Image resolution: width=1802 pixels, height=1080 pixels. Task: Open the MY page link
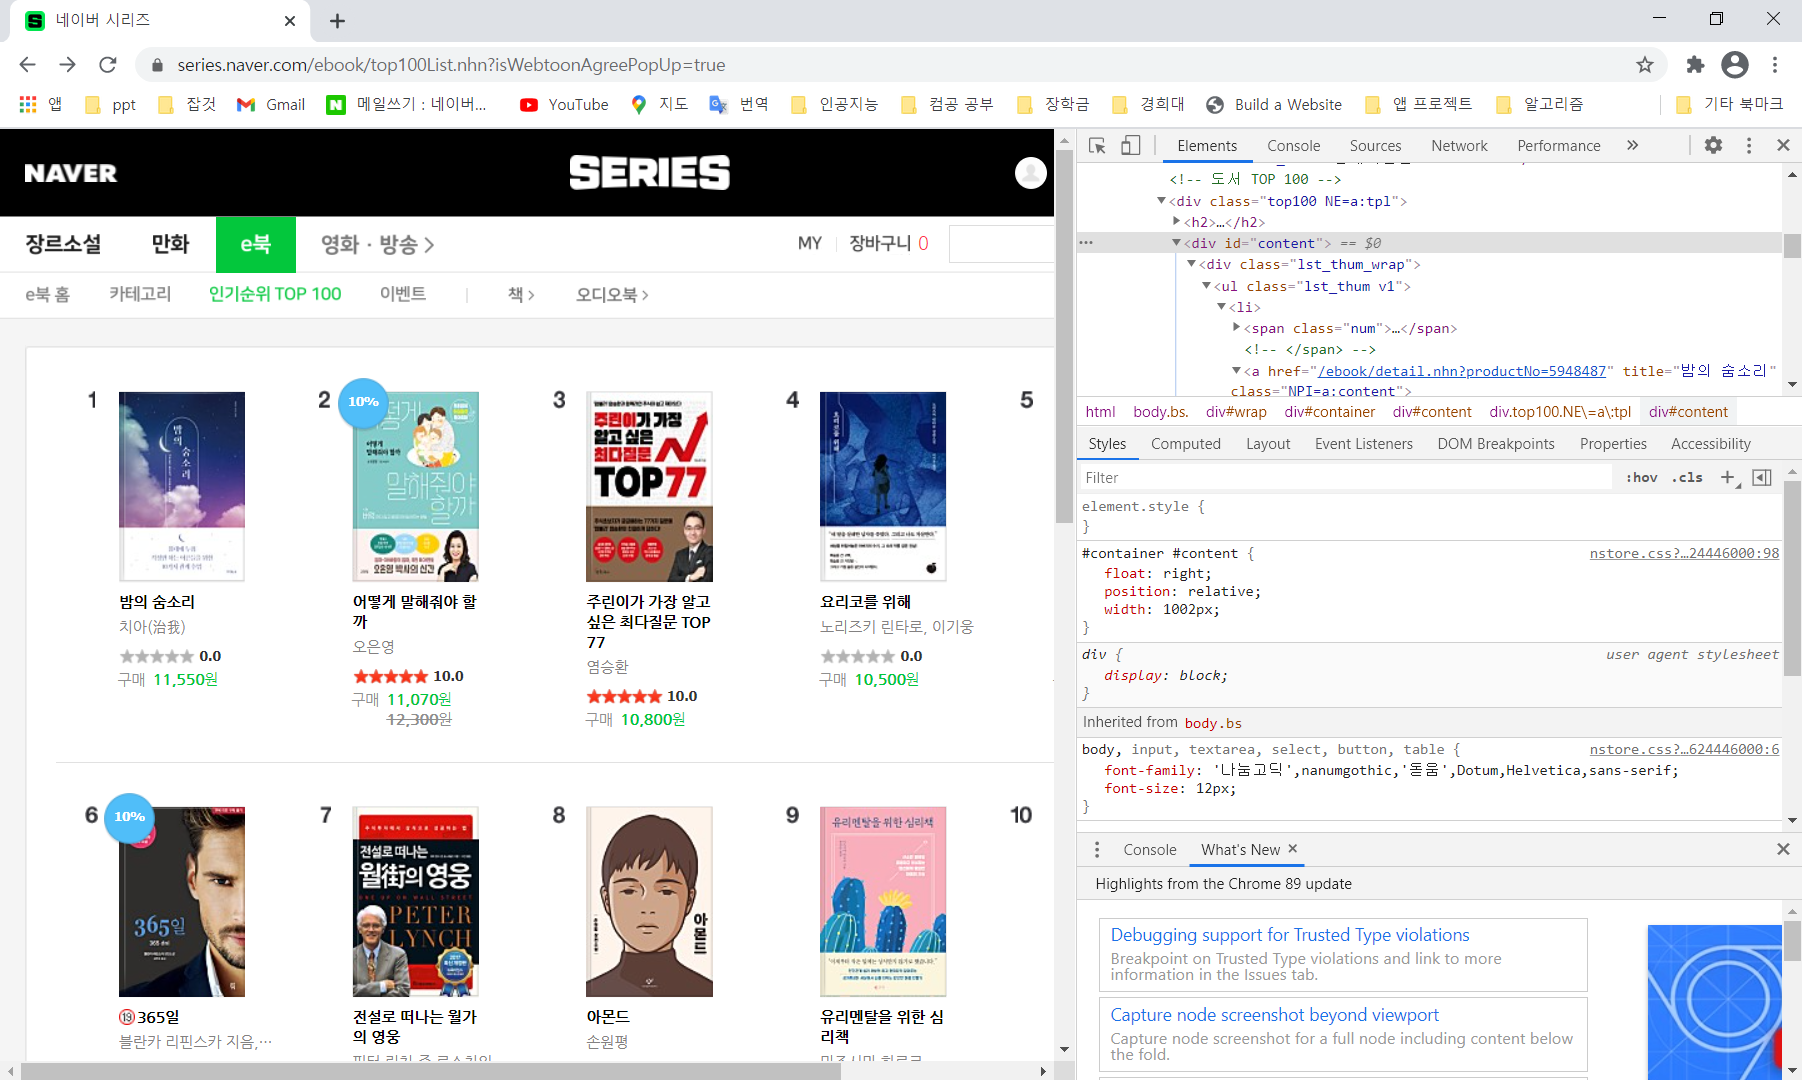810,243
